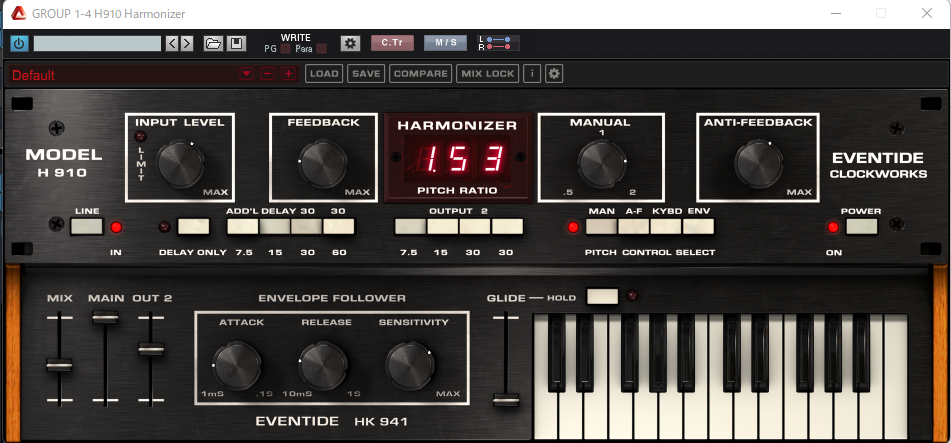
Task: Click the info 'i' icon
Action: pyautogui.click(x=532, y=74)
